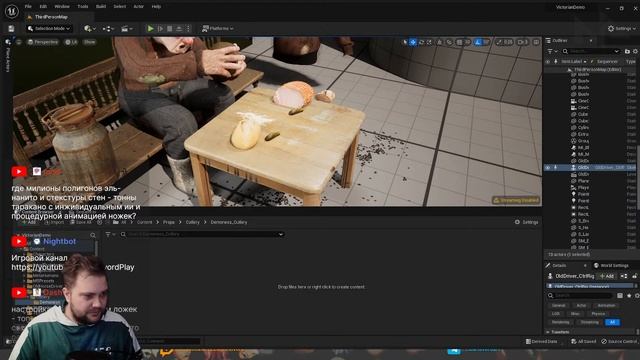
Task: Open camera speed setting in viewport
Action: [x=523, y=42]
